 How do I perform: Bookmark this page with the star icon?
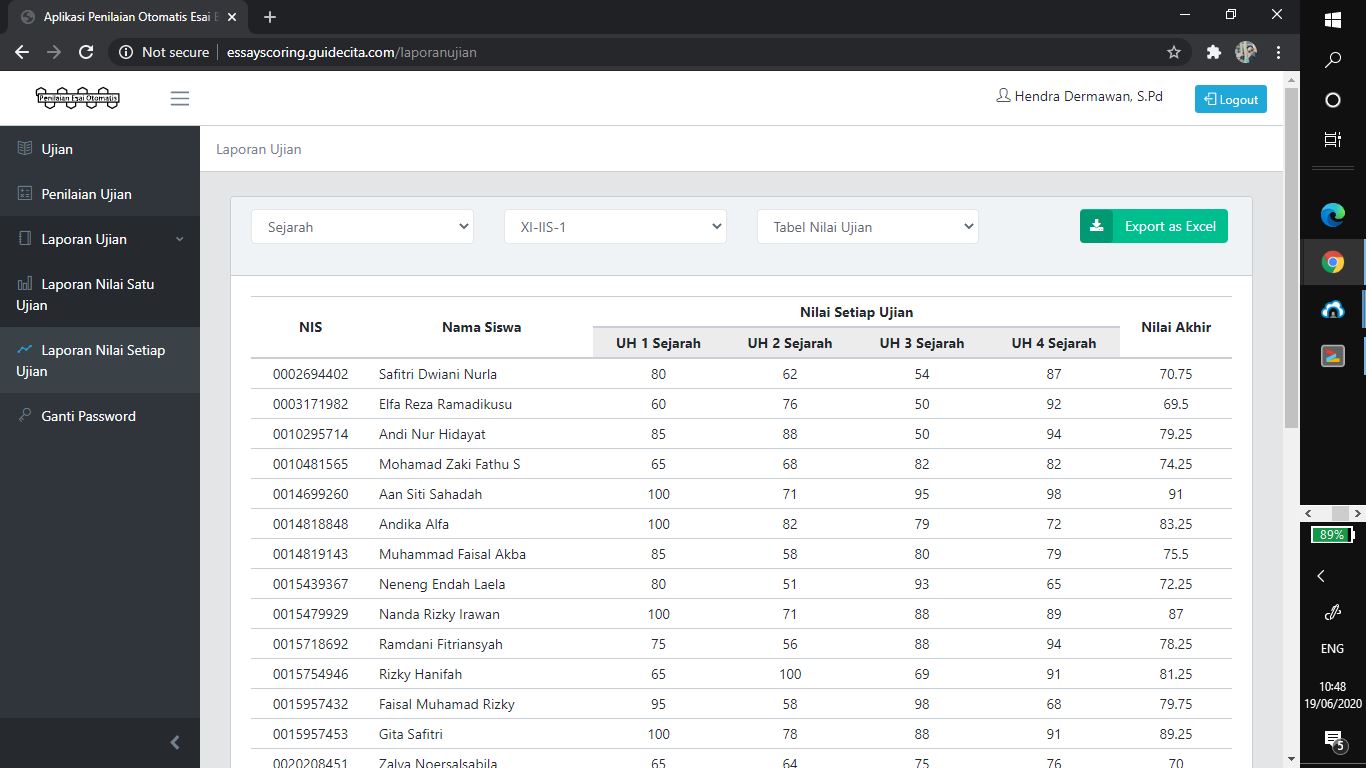[1174, 52]
